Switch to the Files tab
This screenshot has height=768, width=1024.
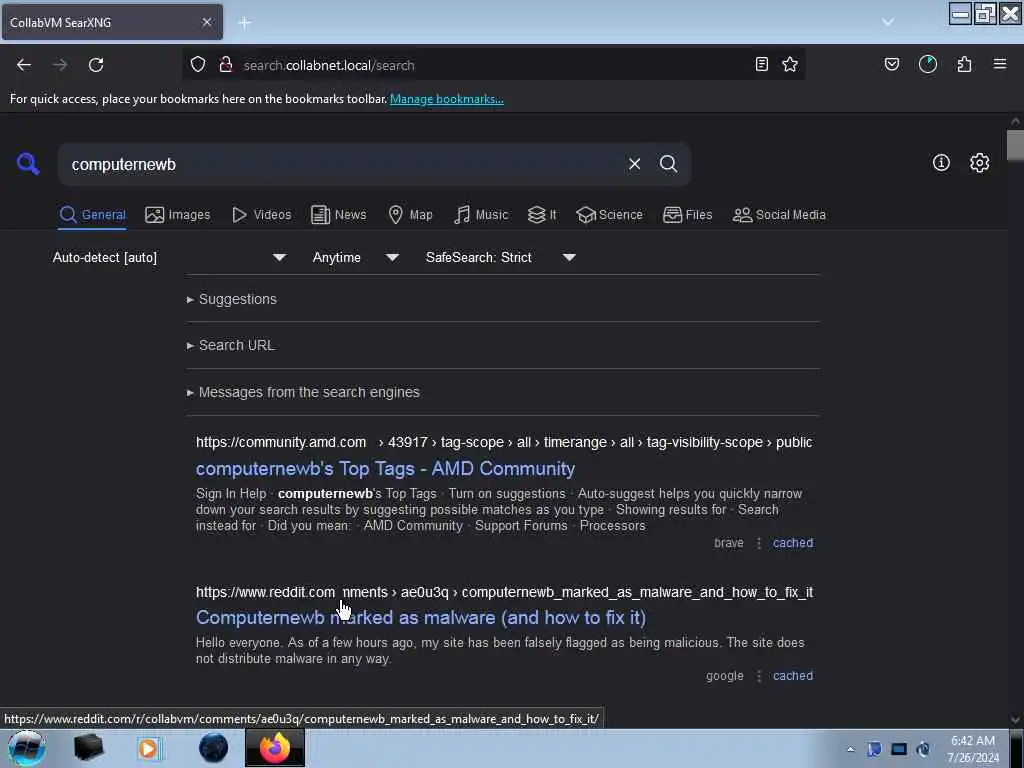click(x=688, y=215)
